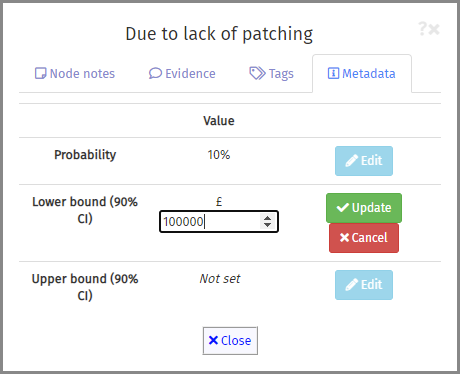Click the 'Not set' upper bound value
The image size is (460, 374).
(x=220, y=279)
